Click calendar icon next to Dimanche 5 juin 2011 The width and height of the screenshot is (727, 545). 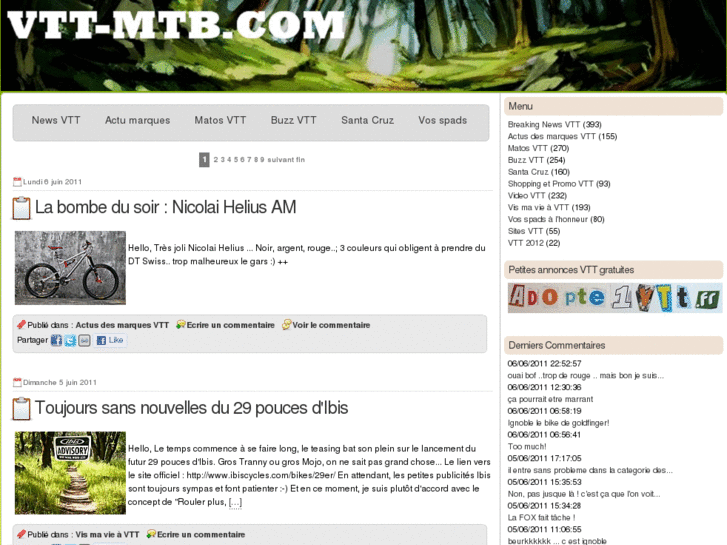tap(17, 383)
